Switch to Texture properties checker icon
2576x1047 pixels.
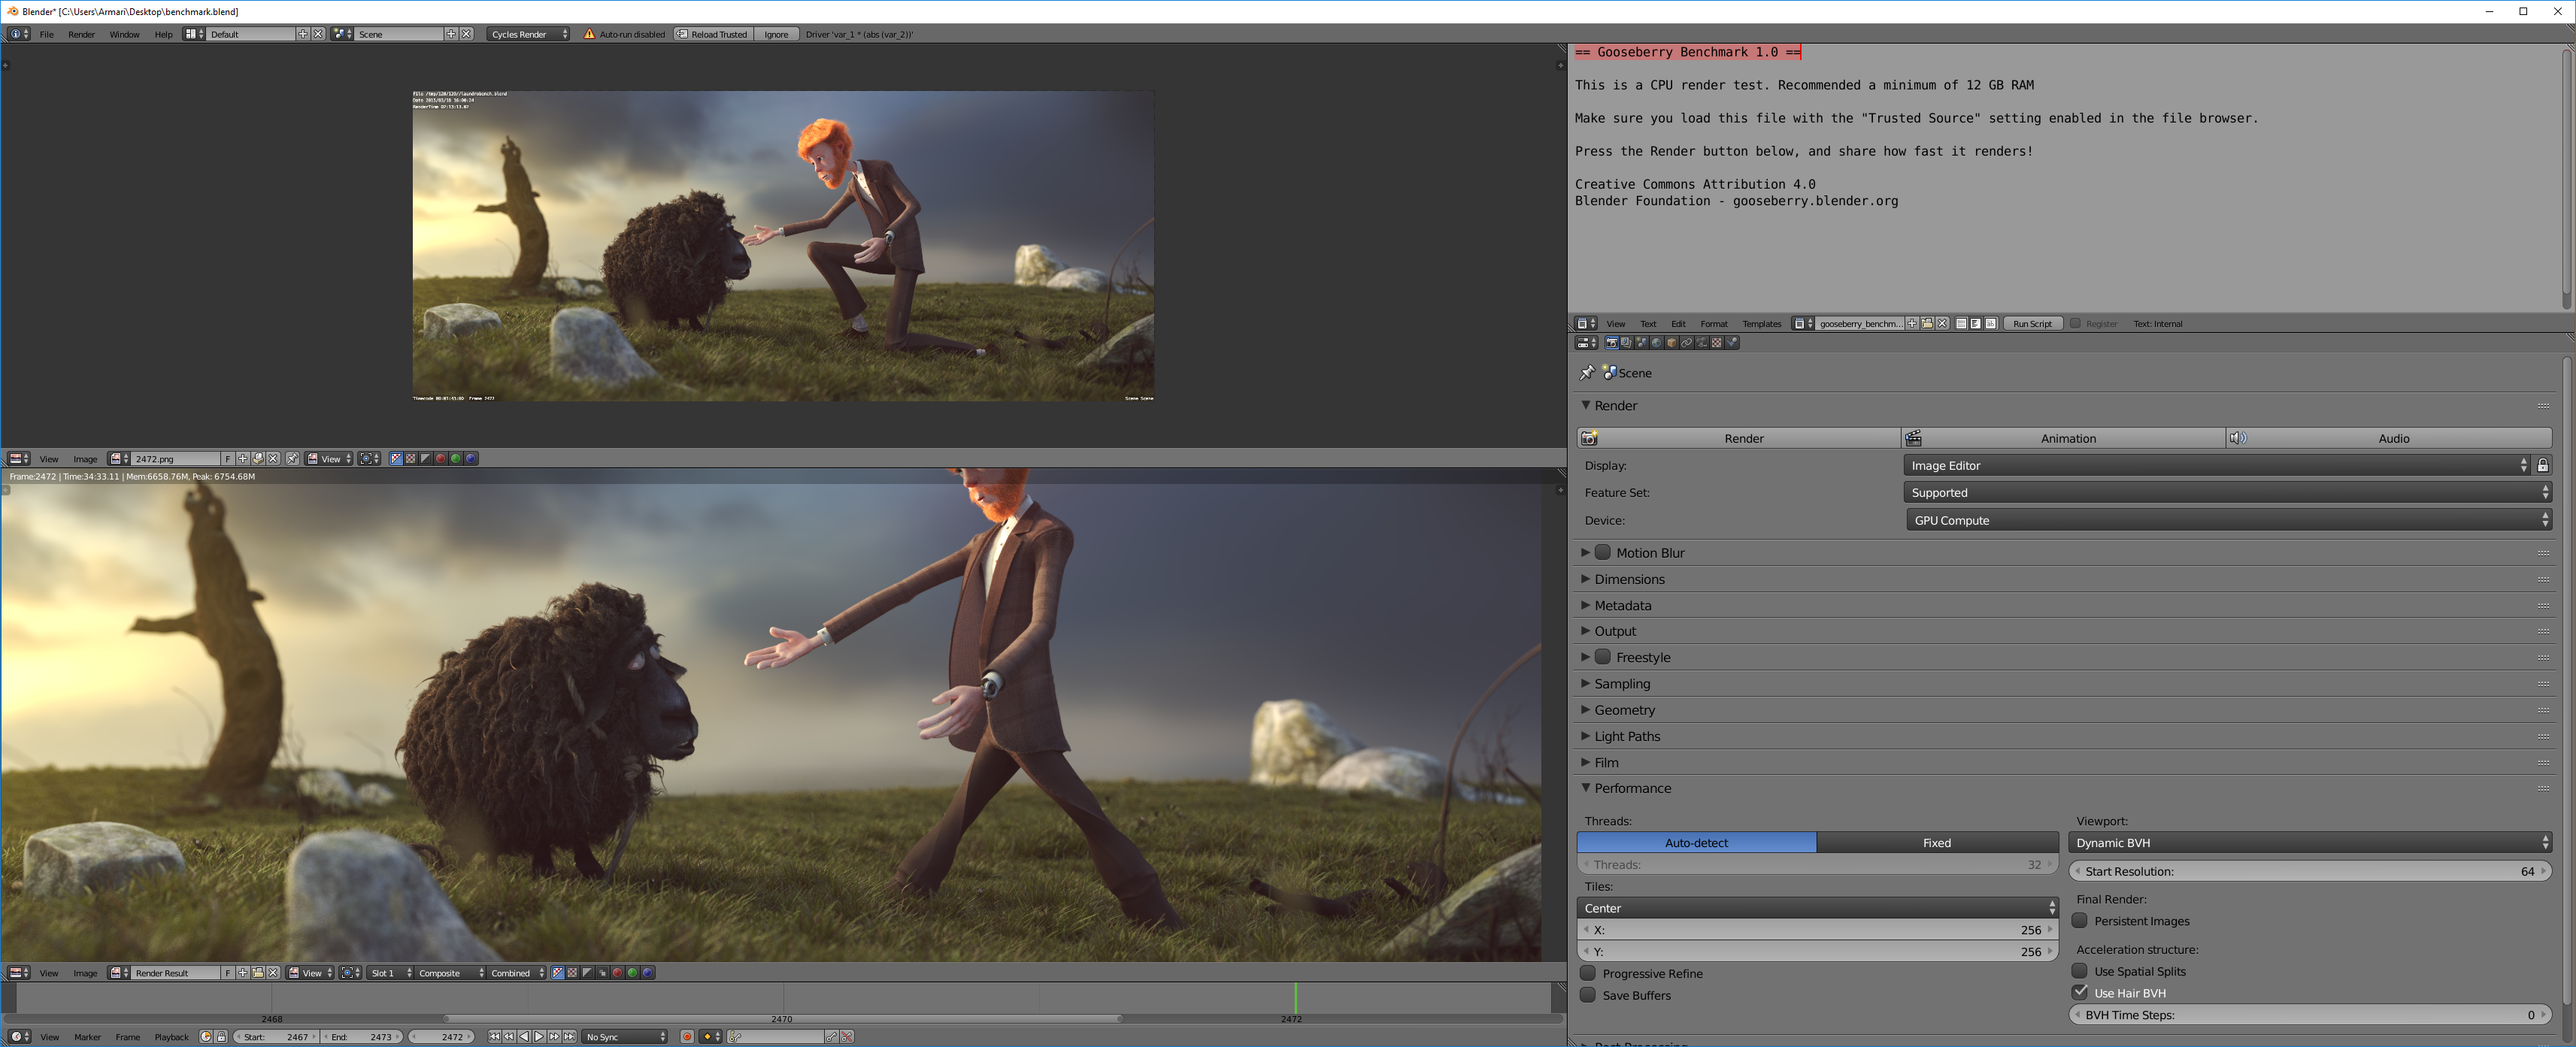click(1716, 343)
